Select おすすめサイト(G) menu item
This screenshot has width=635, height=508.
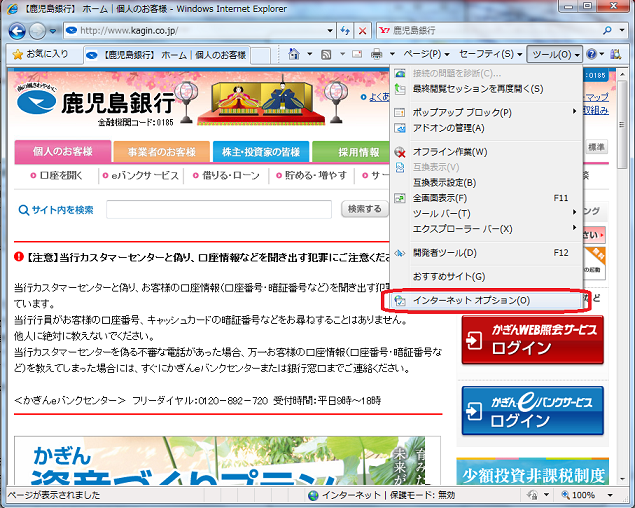(x=486, y=276)
